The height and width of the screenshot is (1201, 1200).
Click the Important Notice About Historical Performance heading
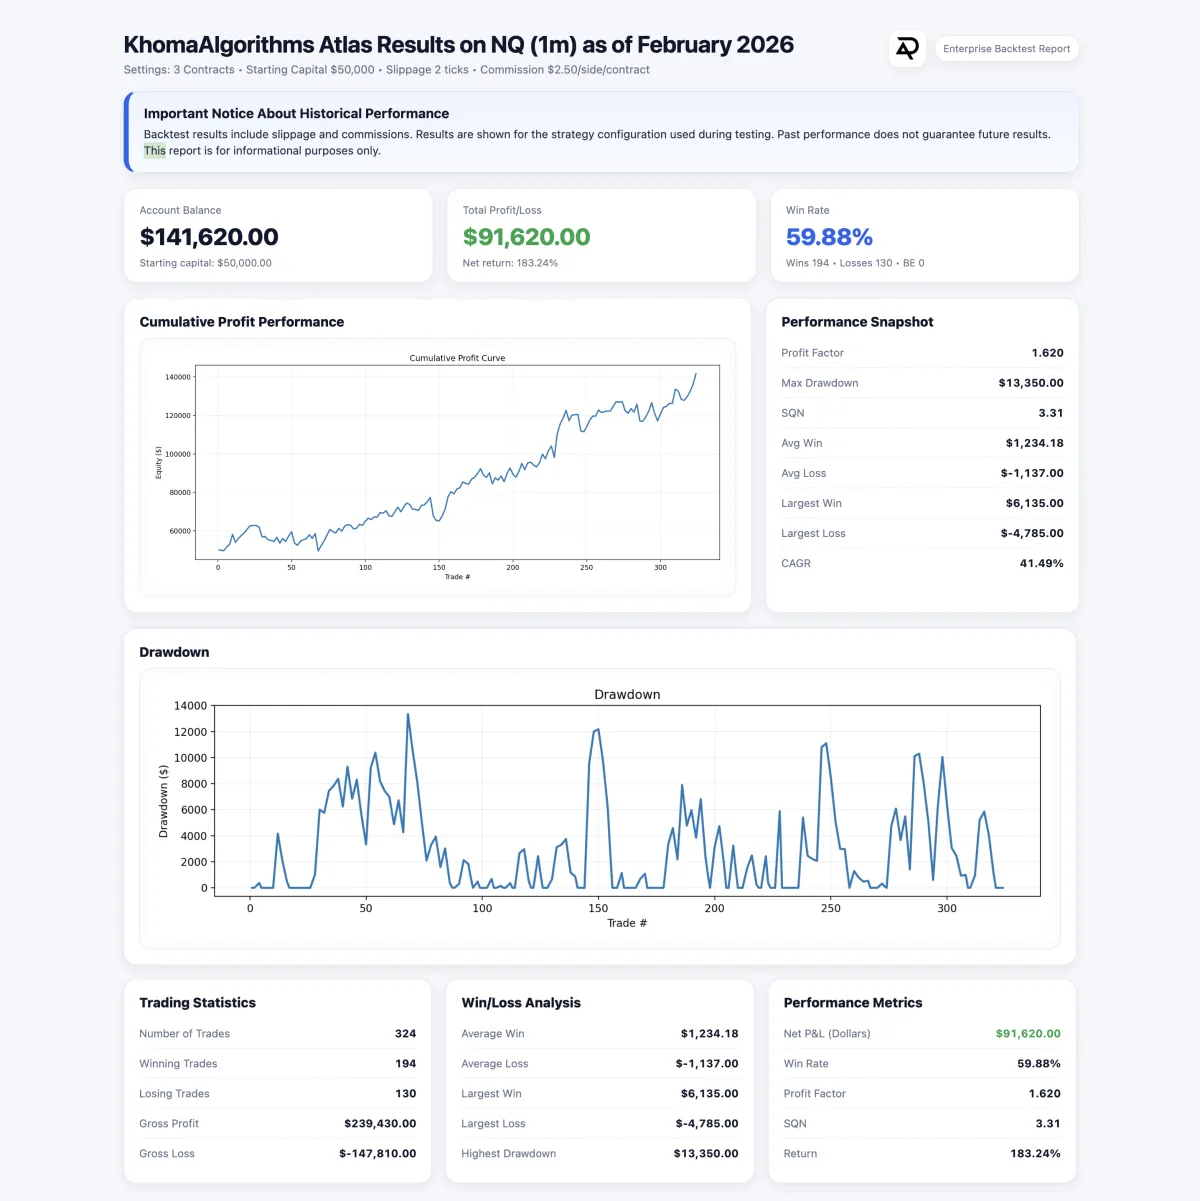[296, 114]
